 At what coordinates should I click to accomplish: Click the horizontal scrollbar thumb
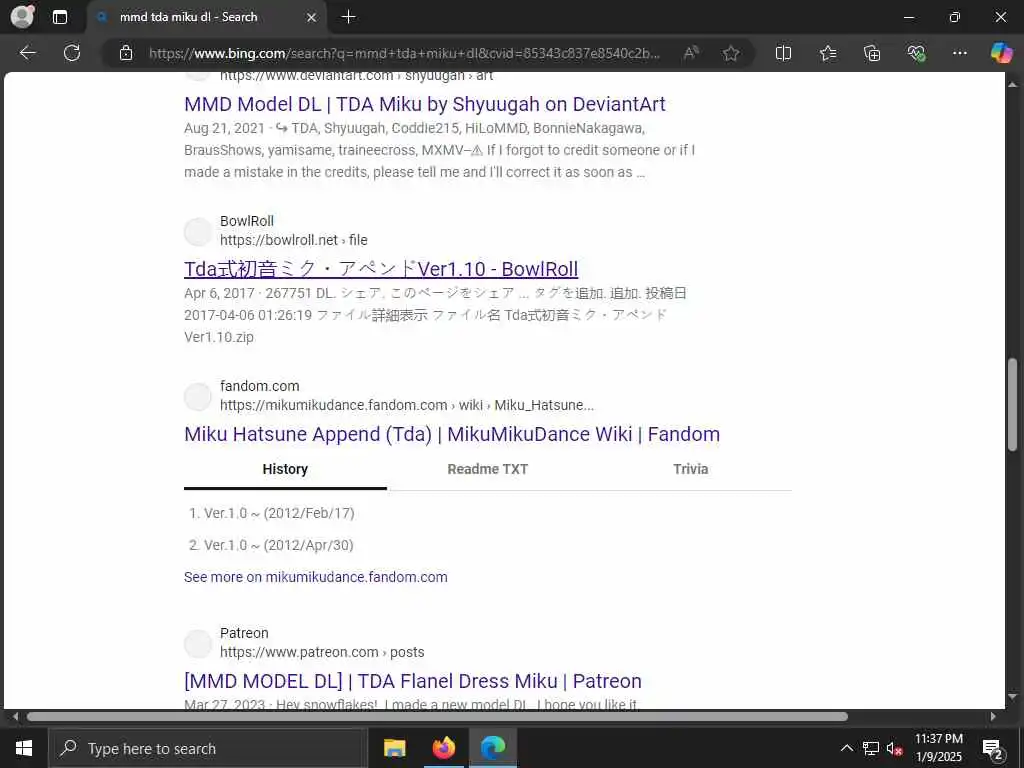[x=437, y=716]
